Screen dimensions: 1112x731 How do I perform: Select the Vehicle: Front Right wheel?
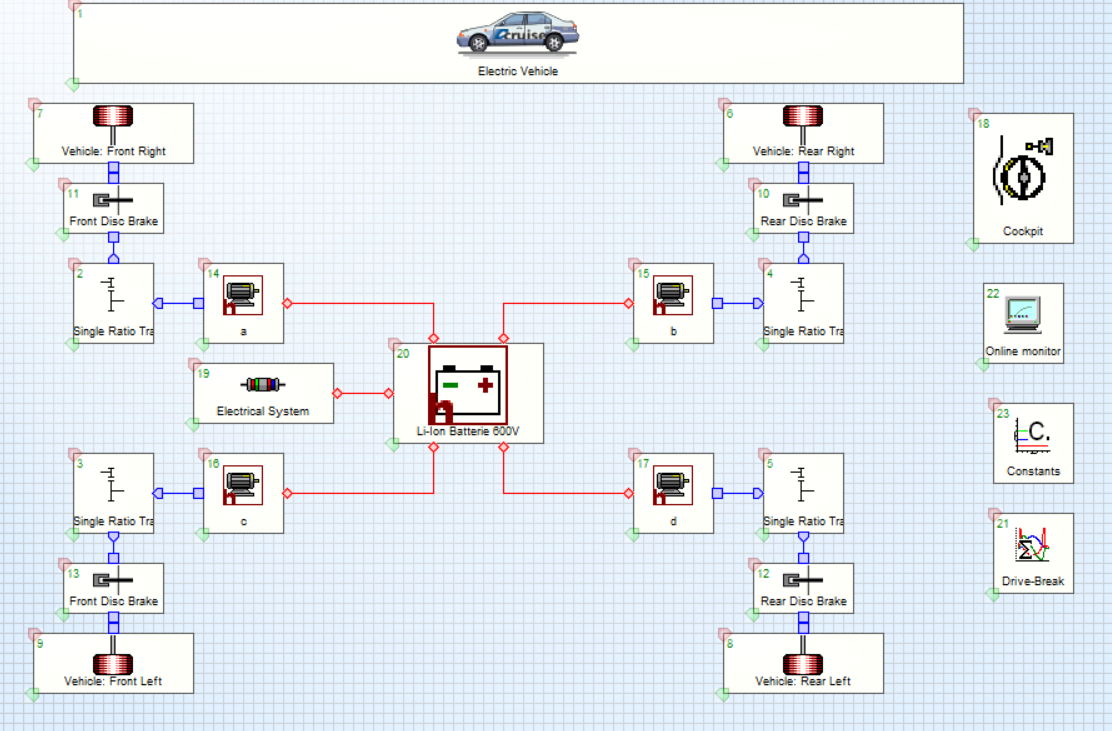(113, 118)
